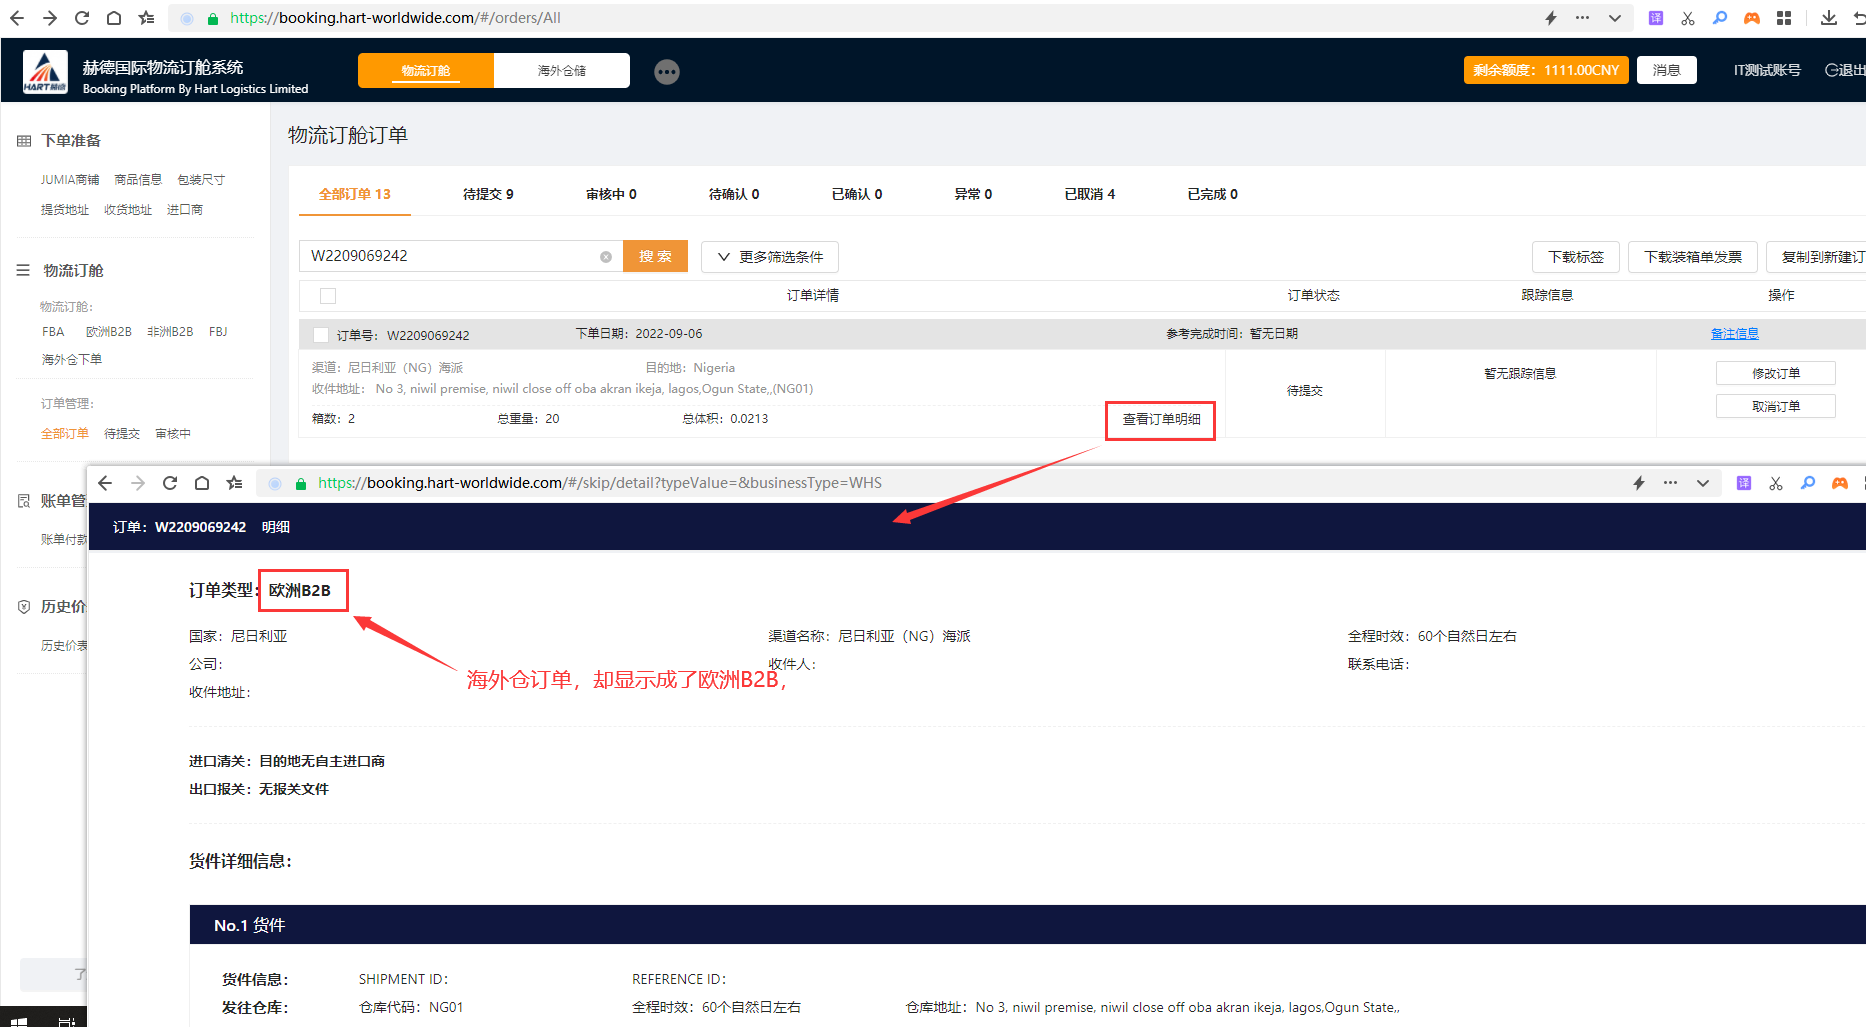Click the scissors screenshot tool icon
The image size is (1866, 1027).
[x=1688, y=18]
